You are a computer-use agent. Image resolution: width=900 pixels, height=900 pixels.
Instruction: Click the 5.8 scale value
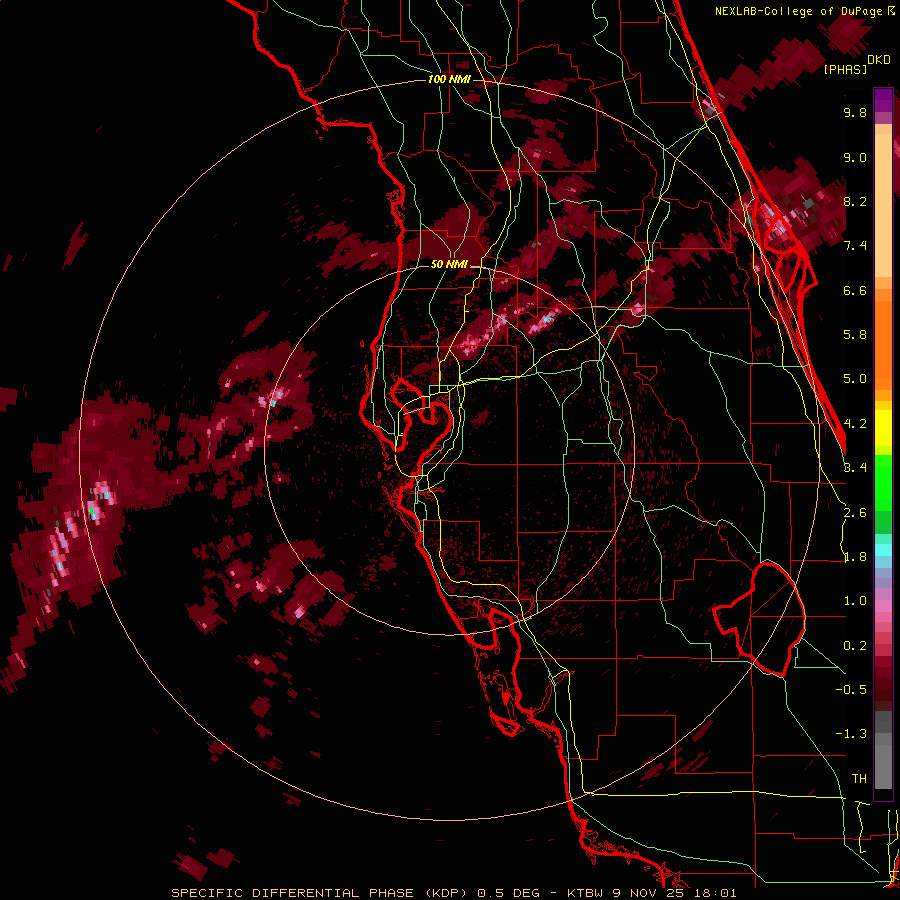click(855, 335)
